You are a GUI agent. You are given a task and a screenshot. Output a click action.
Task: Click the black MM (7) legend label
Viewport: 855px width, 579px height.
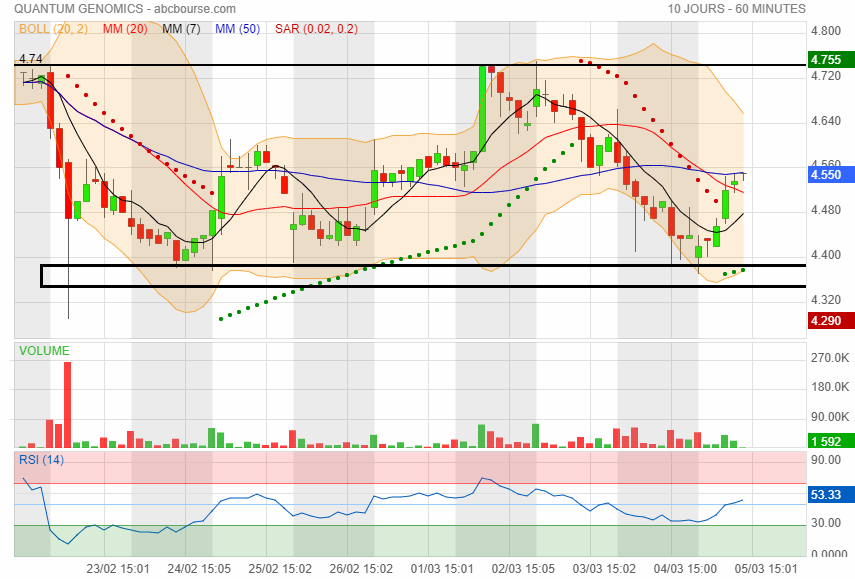coord(181,29)
